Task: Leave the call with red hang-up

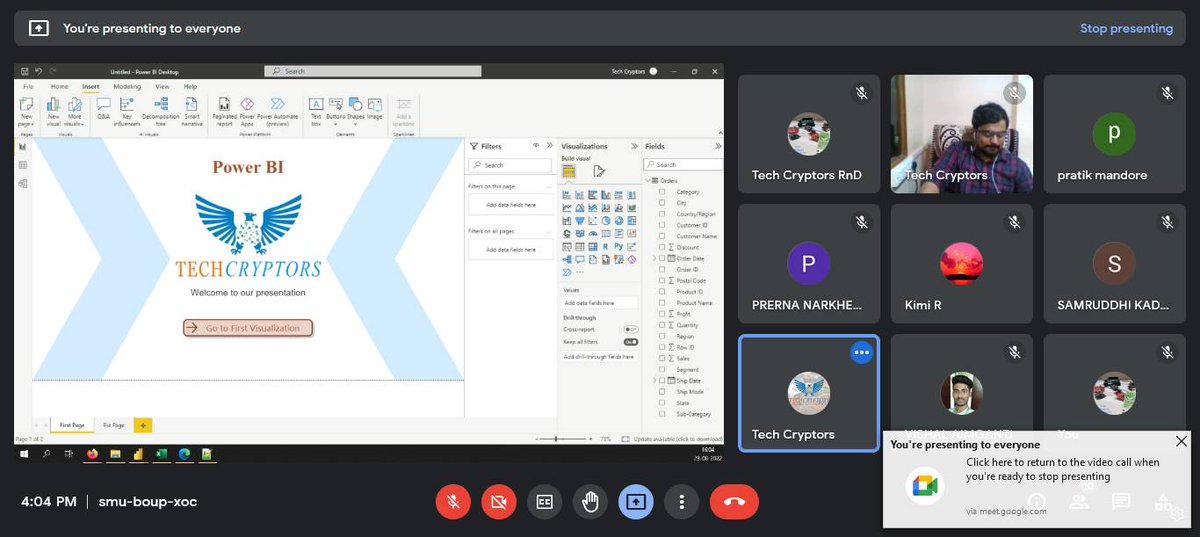Action: pos(734,502)
